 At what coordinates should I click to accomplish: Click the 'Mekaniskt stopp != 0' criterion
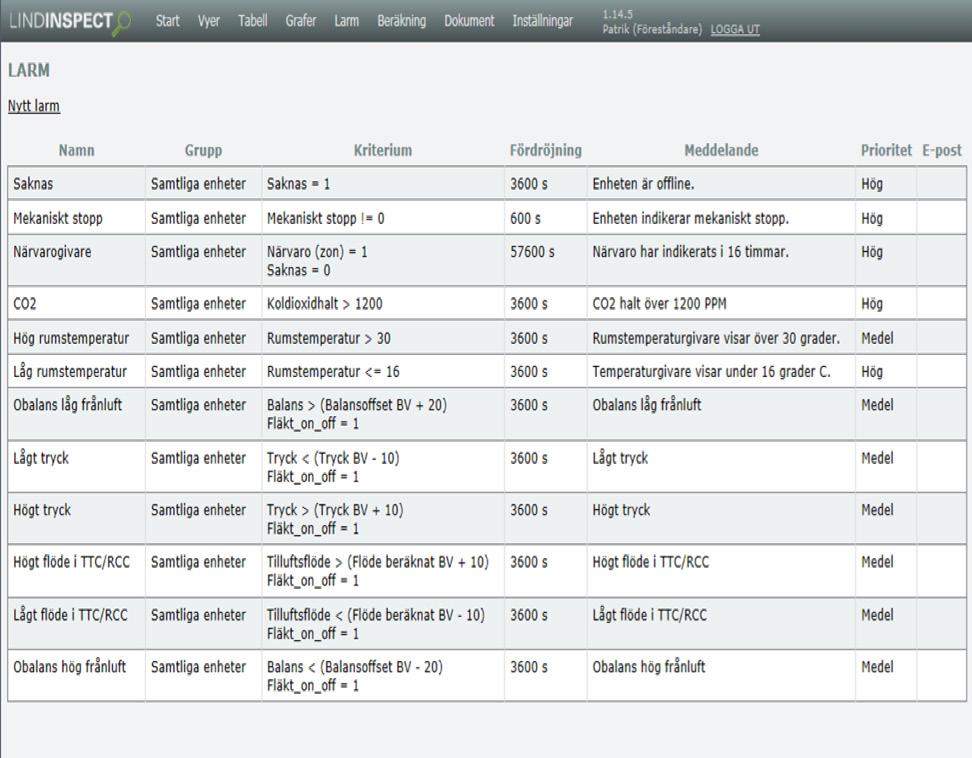(325, 218)
